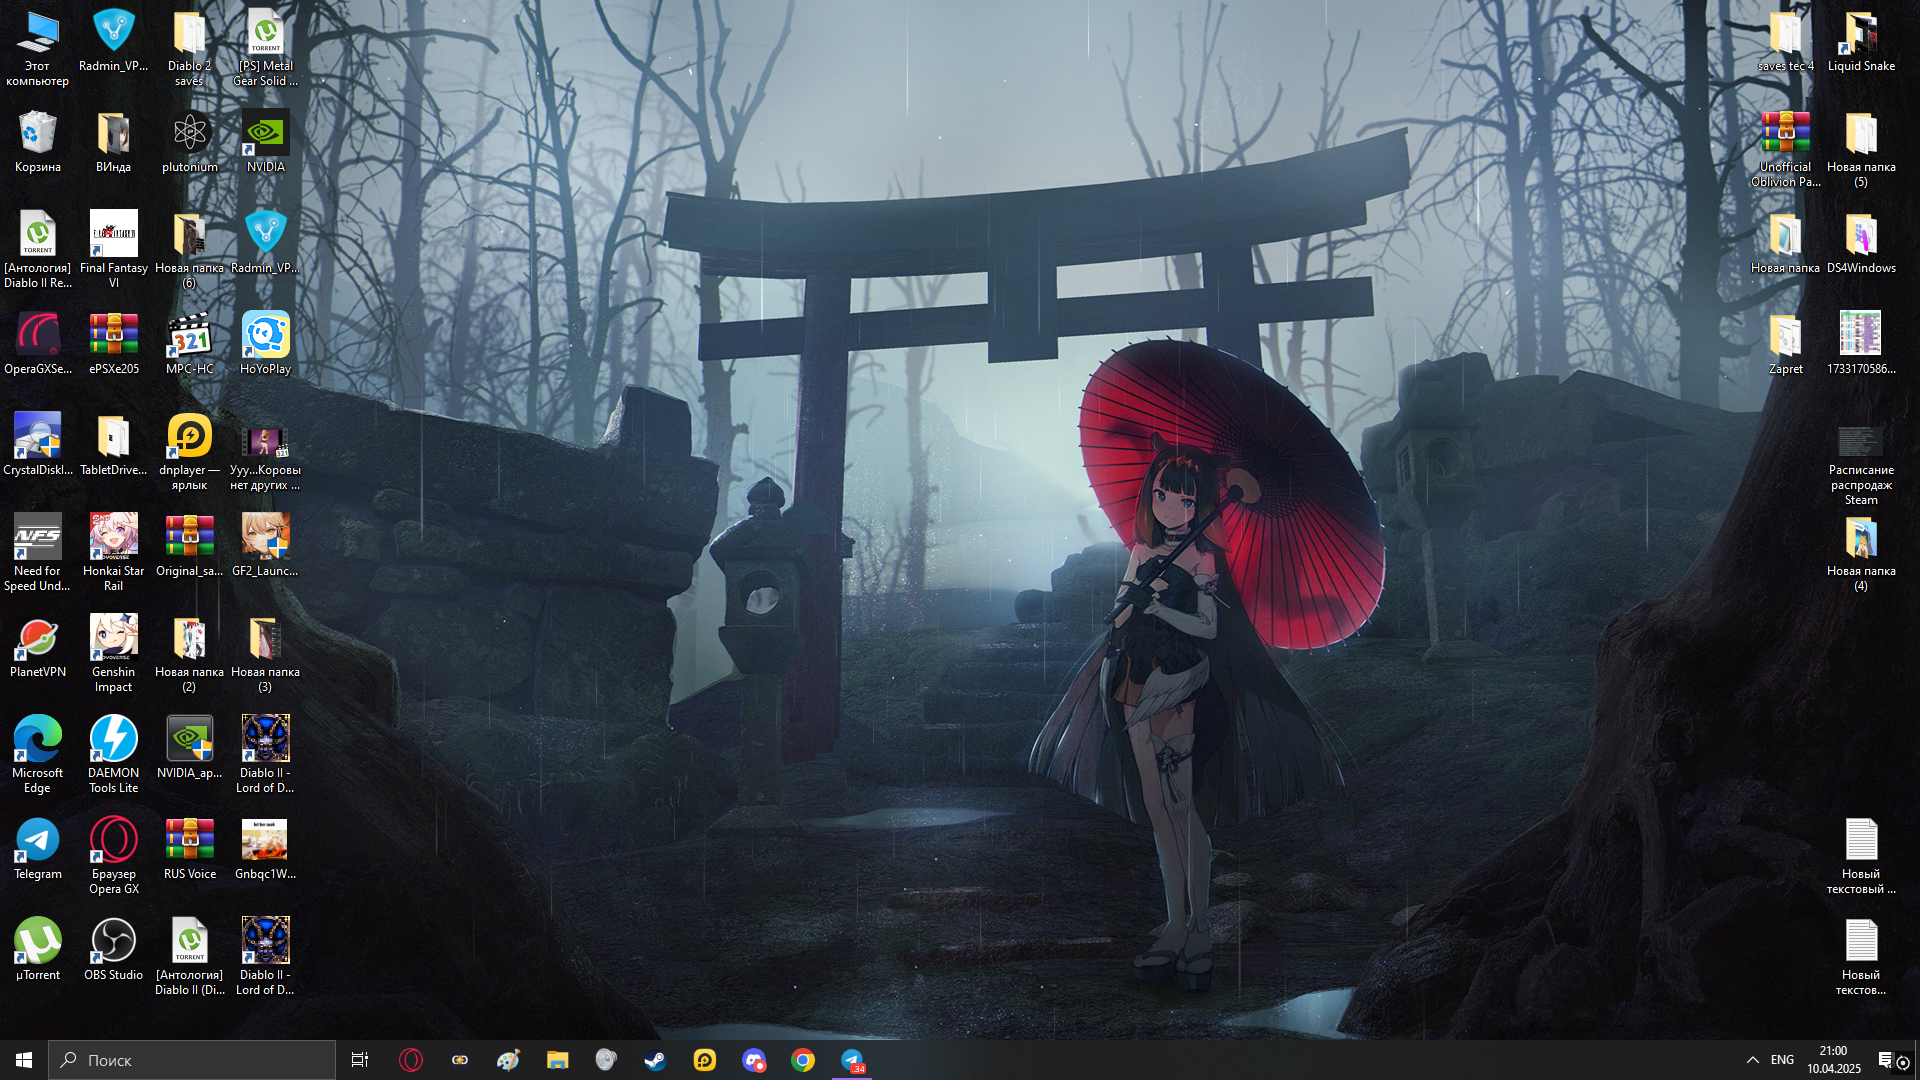Launch the dnplayer — ярлык shortcut
Image resolution: width=1920 pixels, height=1080 pixels.
click(190, 452)
